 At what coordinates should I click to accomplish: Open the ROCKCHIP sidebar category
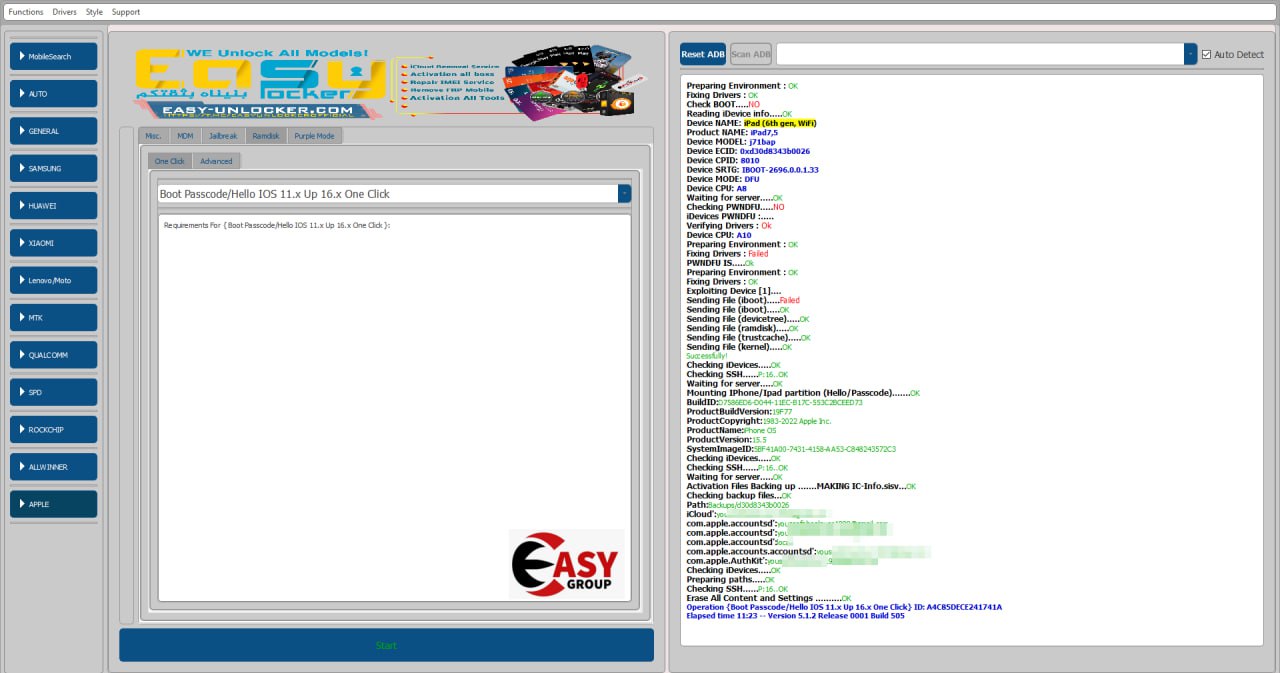[x=54, y=430]
